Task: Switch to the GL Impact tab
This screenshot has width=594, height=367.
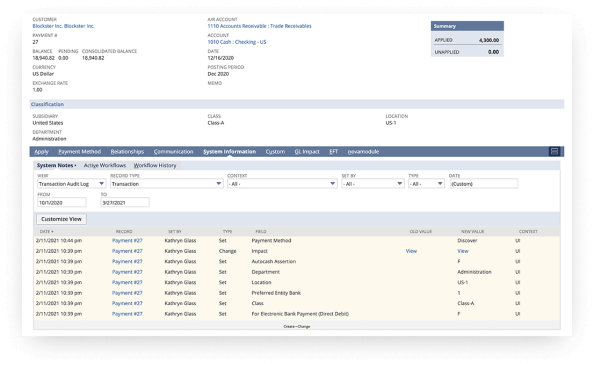Action: 307,151
